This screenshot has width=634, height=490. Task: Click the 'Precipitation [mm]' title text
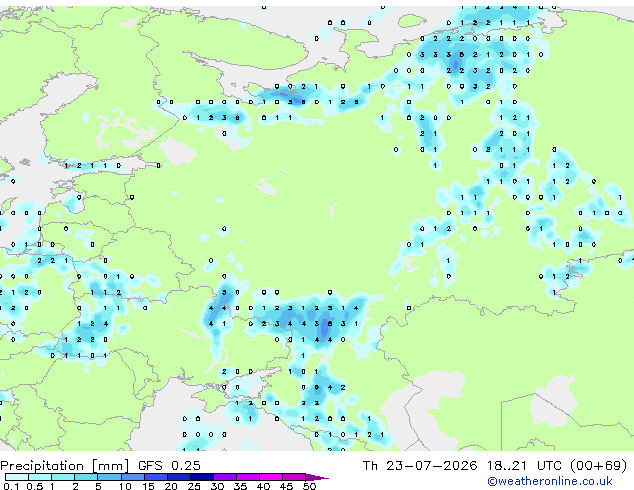(x=65, y=466)
